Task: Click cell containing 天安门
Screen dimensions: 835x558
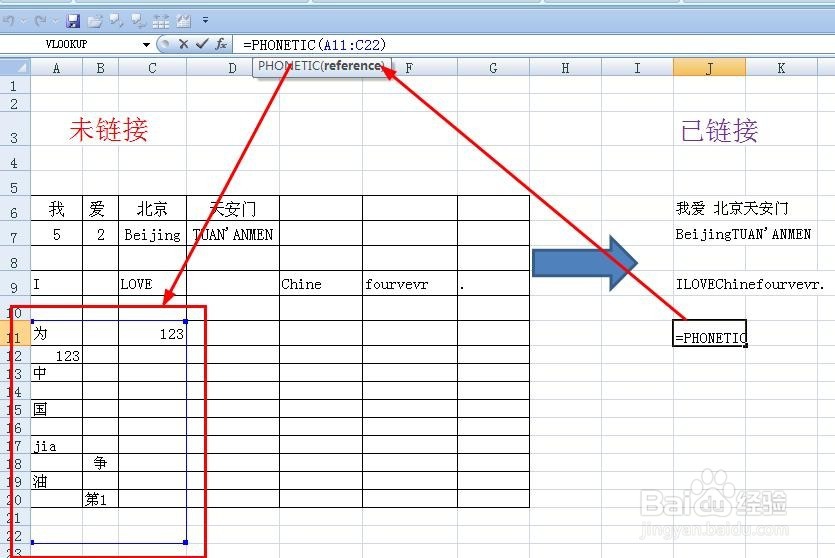Action: (233, 208)
